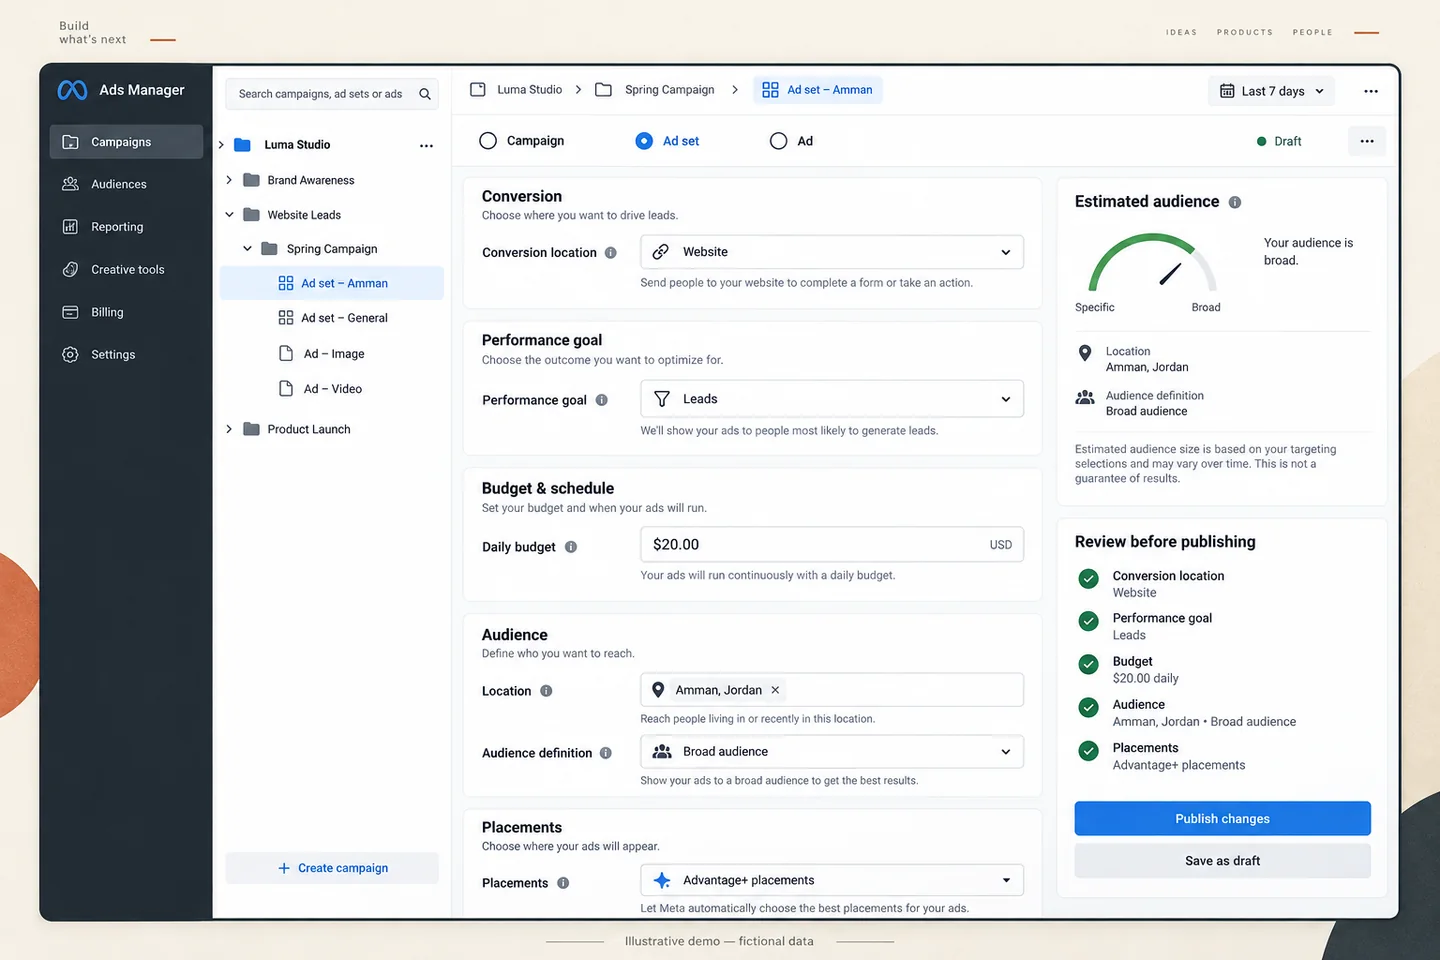Screen dimensions: 1440x960
Task: Click Ad set – Amman breadcrumb
Action: (x=818, y=90)
